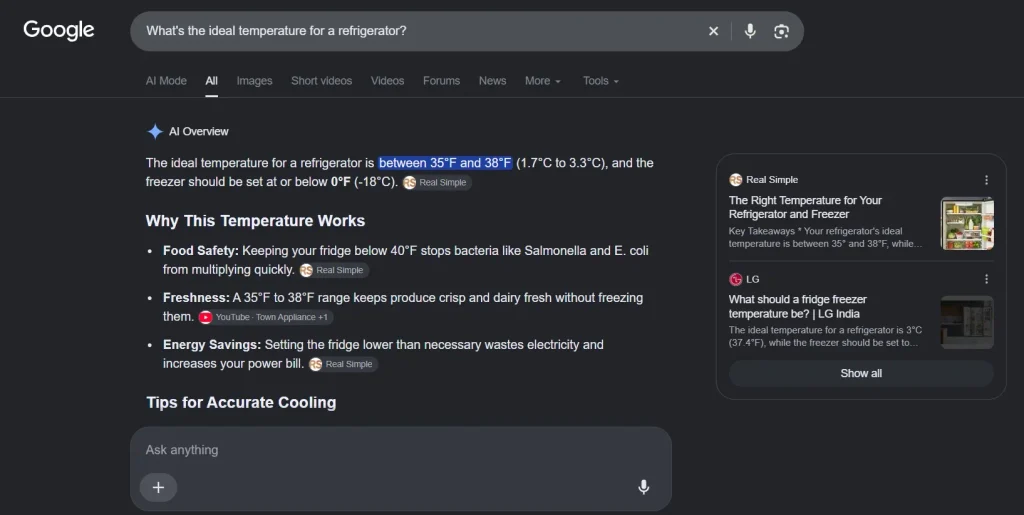Open 'What should a fridge freezer temperature be' link
This screenshot has height=515, width=1024.
click(x=797, y=306)
